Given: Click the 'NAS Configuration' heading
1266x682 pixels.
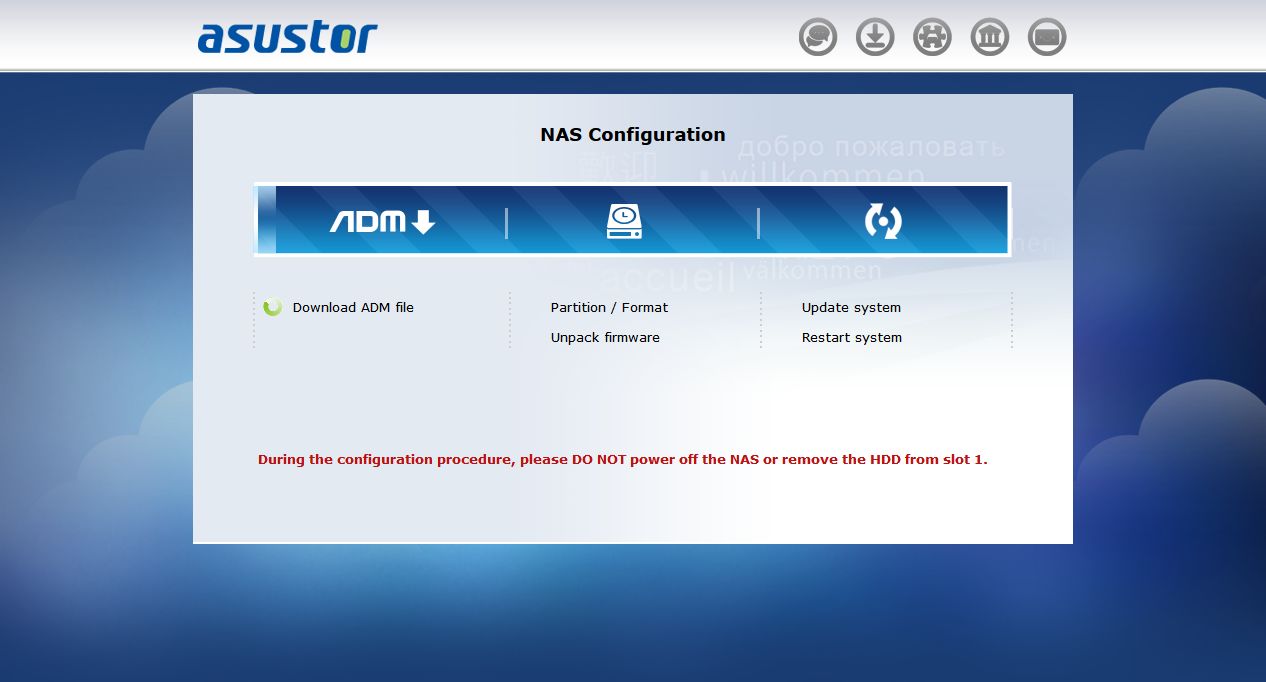Looking at the screenshot, I should pos(633,134).
